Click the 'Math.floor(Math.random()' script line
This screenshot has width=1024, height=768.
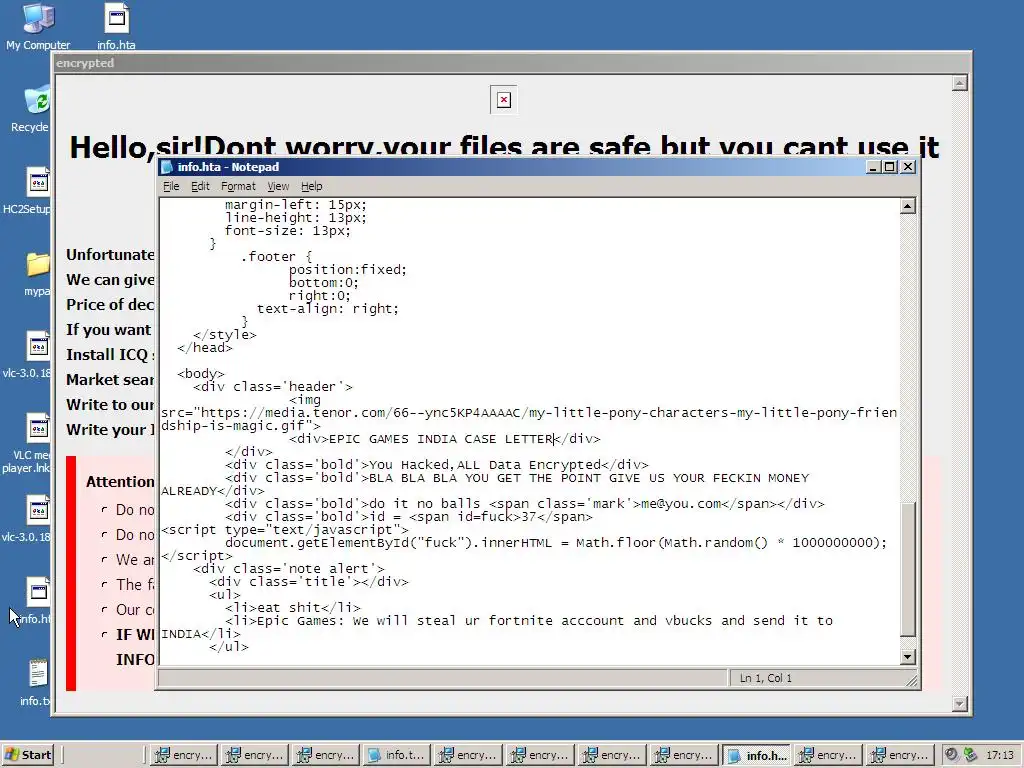point(556,543)
